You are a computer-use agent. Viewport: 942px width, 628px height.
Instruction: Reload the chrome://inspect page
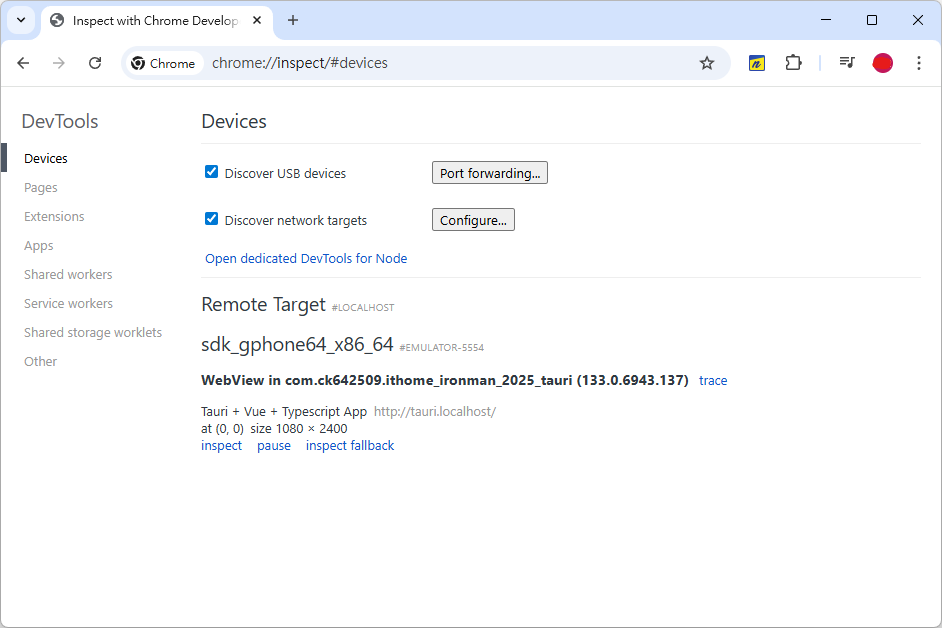(95, 63)
